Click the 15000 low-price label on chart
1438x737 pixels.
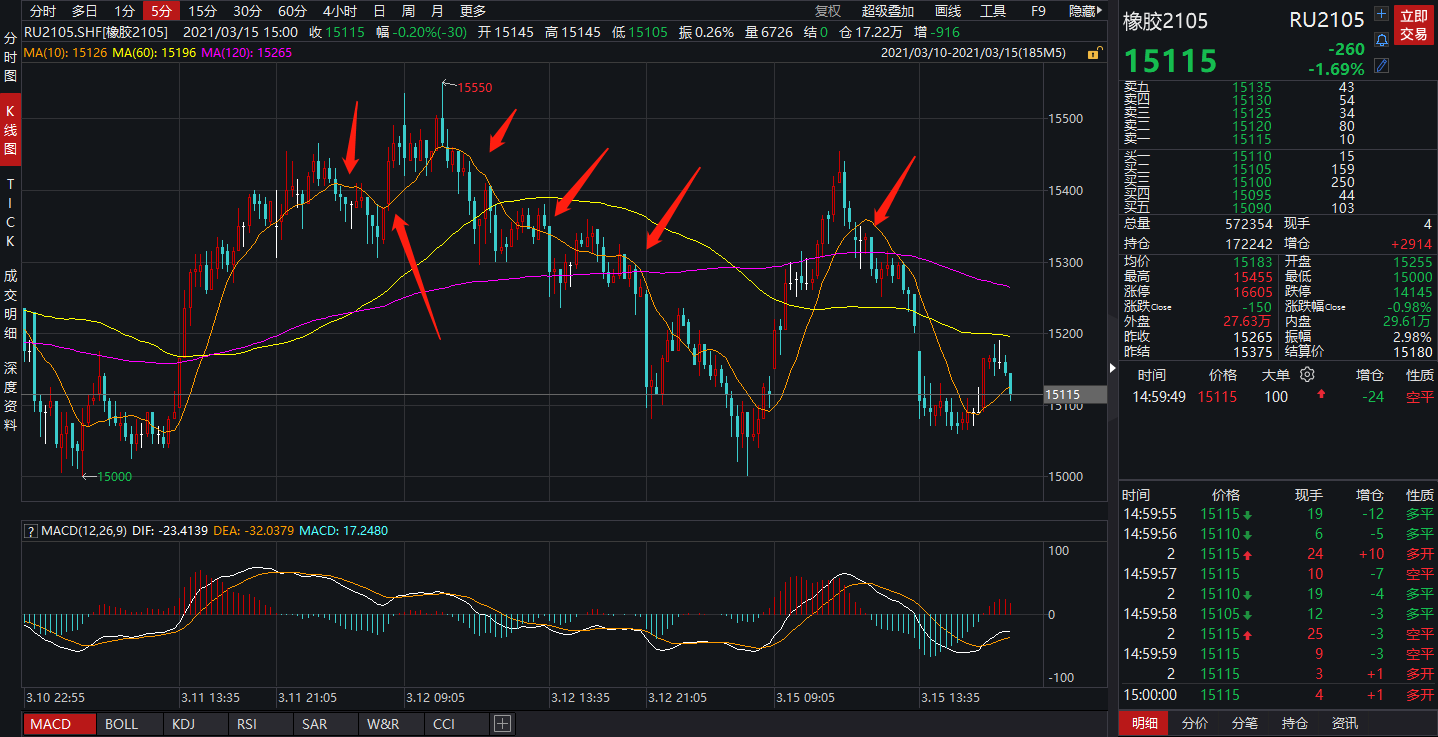pos(115,477)
